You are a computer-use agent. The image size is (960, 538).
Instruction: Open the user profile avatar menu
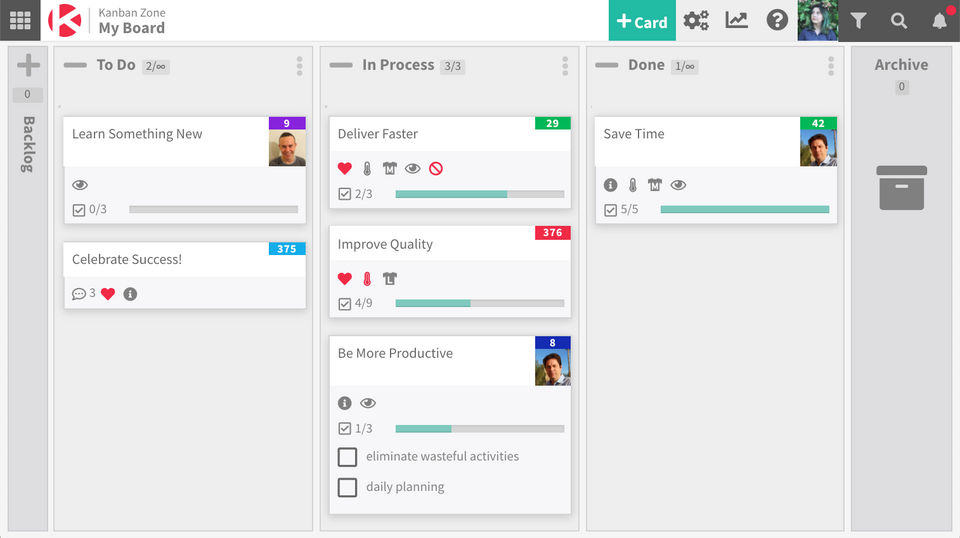[x=817, y=20]
